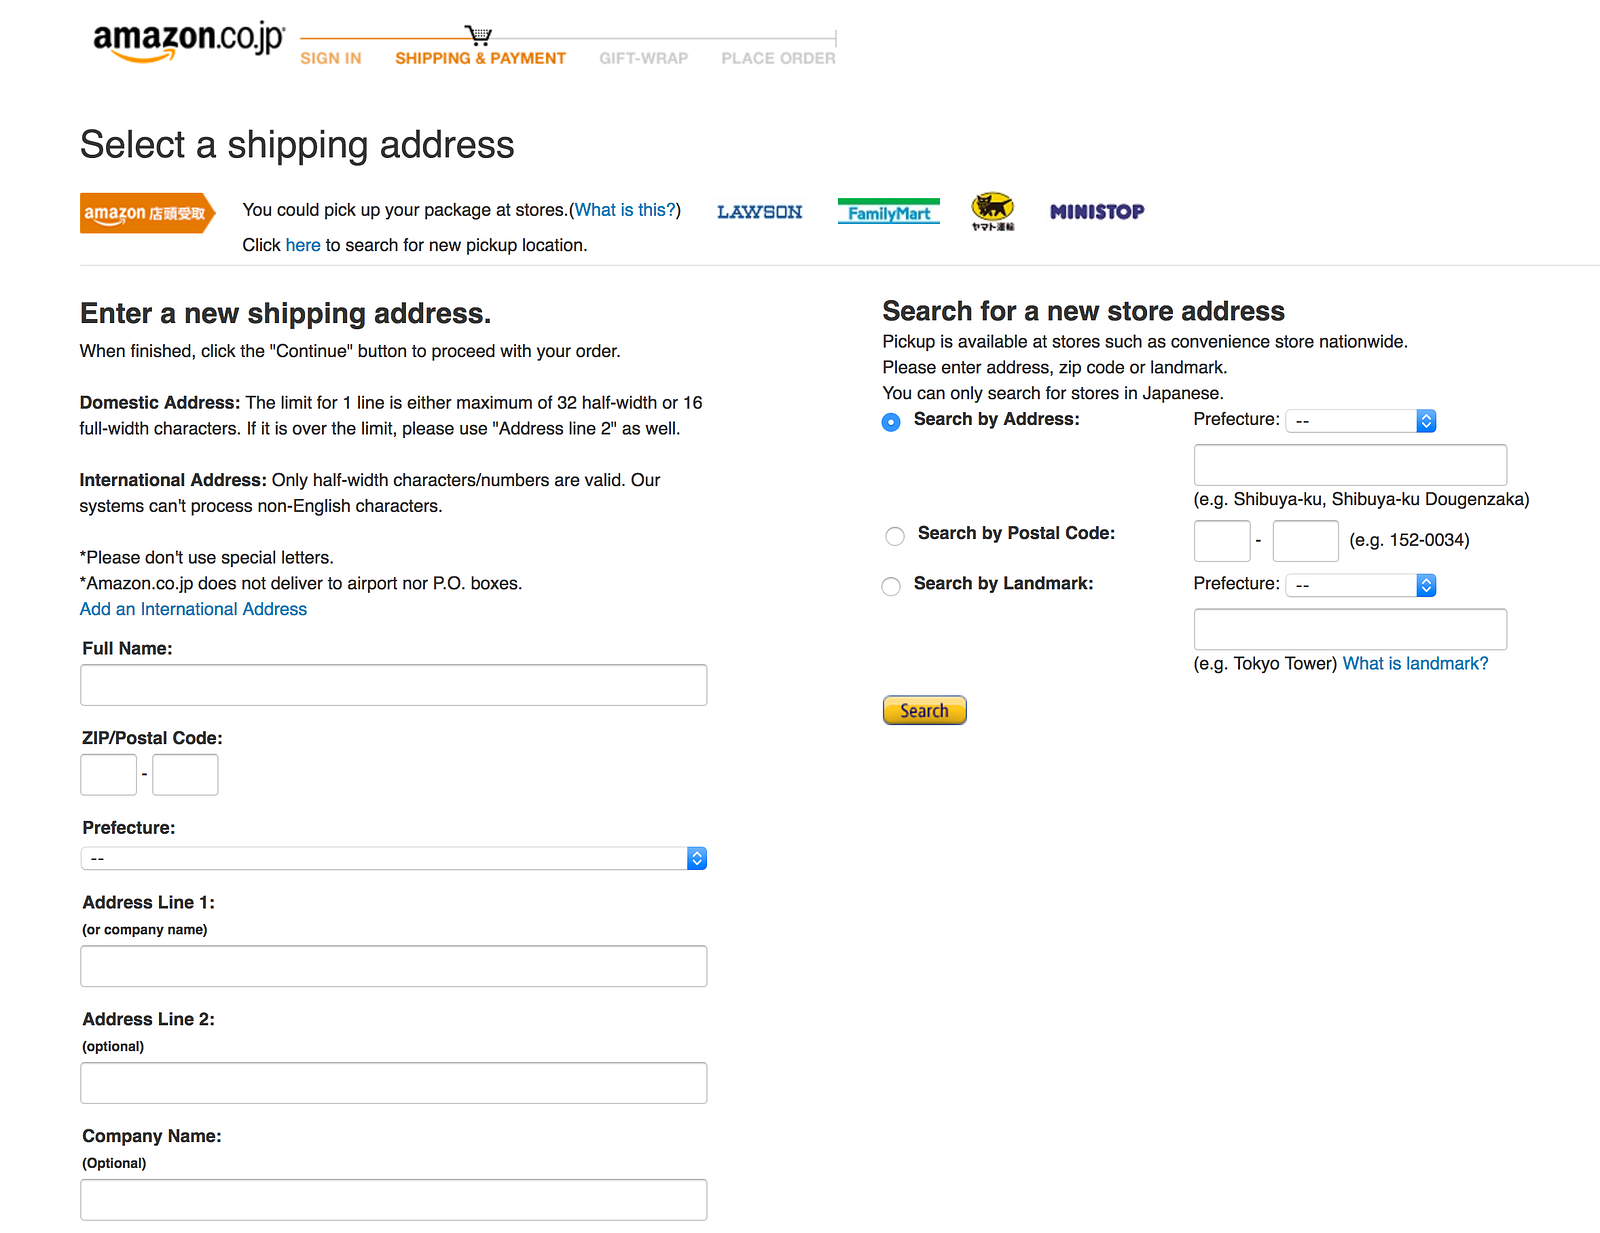Click the 'What is this?' link
This screenshot has width=1600, height=1233.
pyautogui.click(x=625, y=210)
